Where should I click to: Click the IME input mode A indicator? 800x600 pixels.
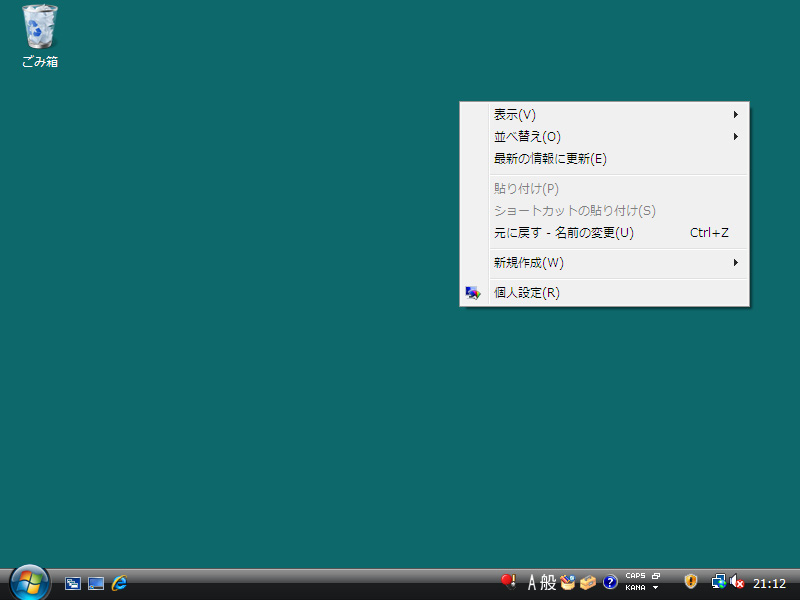pos(532,582)
